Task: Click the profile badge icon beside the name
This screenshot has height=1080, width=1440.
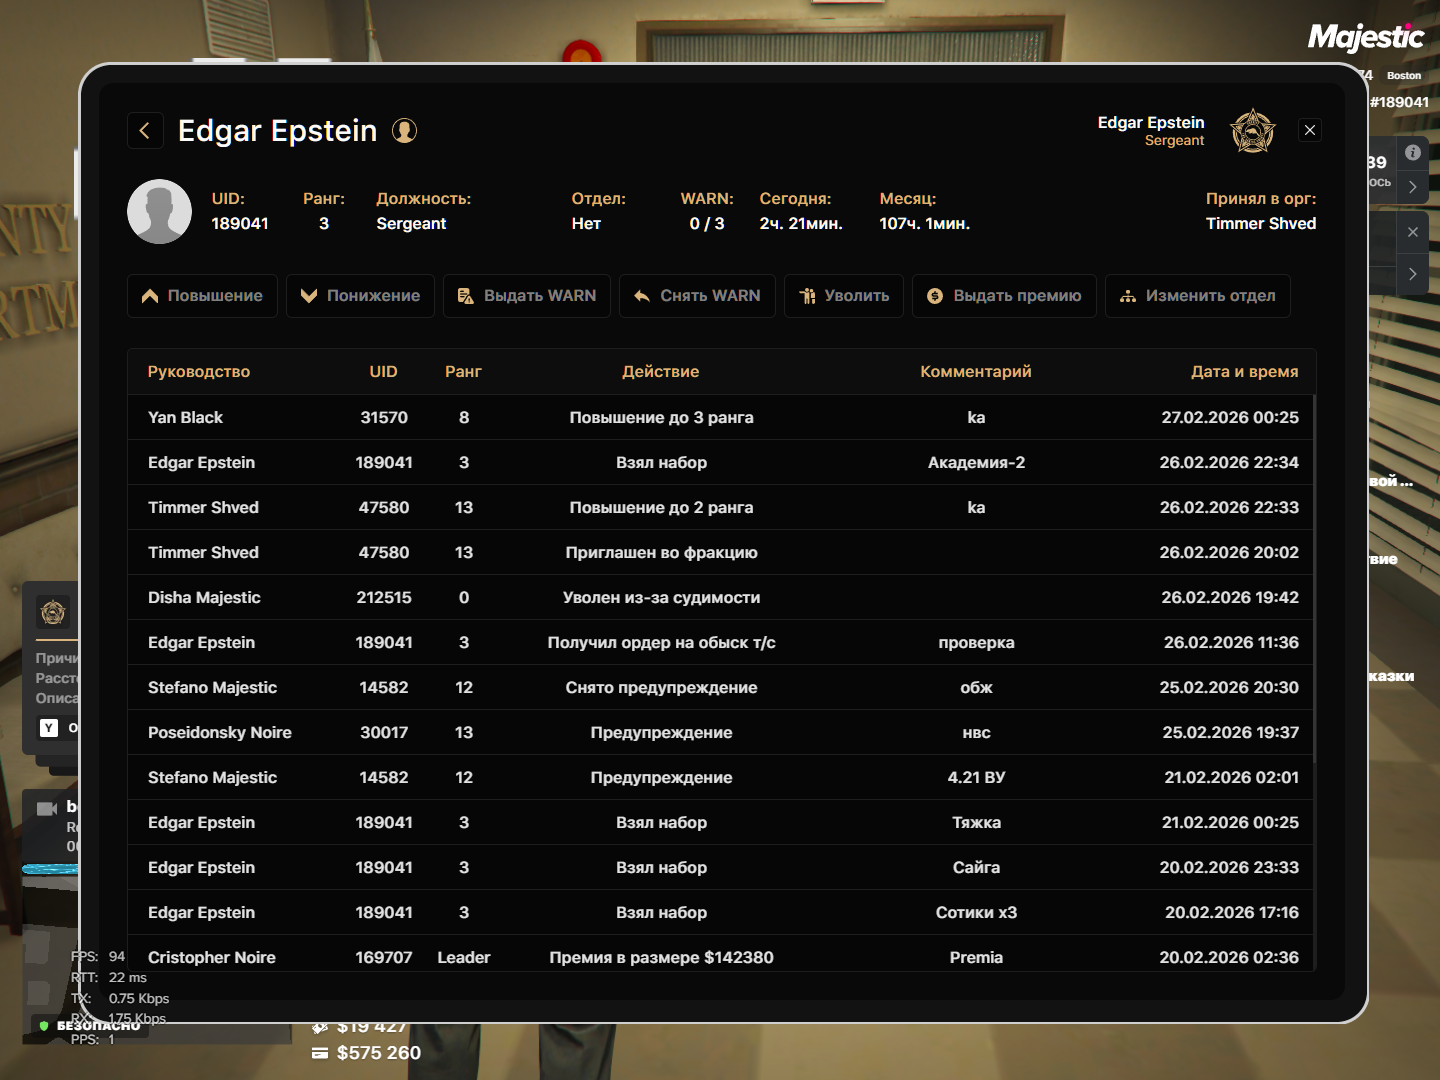Action: coord(404,131)
